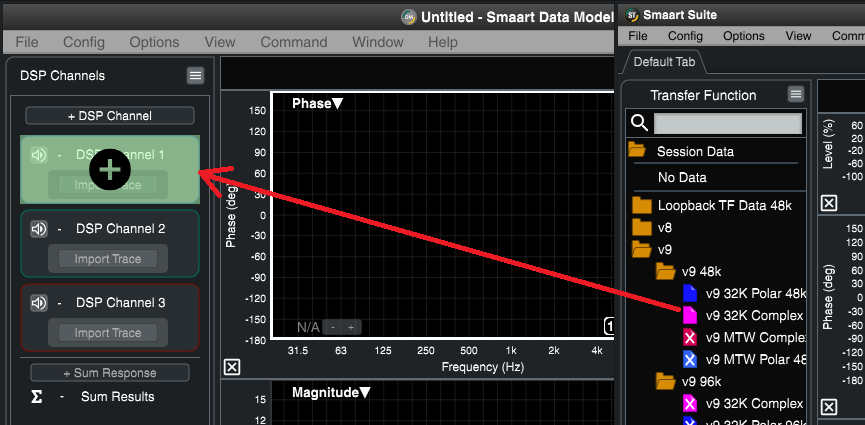Focus the Transfer Function search field
Screen dimensions: 865x425
[728, 124]
